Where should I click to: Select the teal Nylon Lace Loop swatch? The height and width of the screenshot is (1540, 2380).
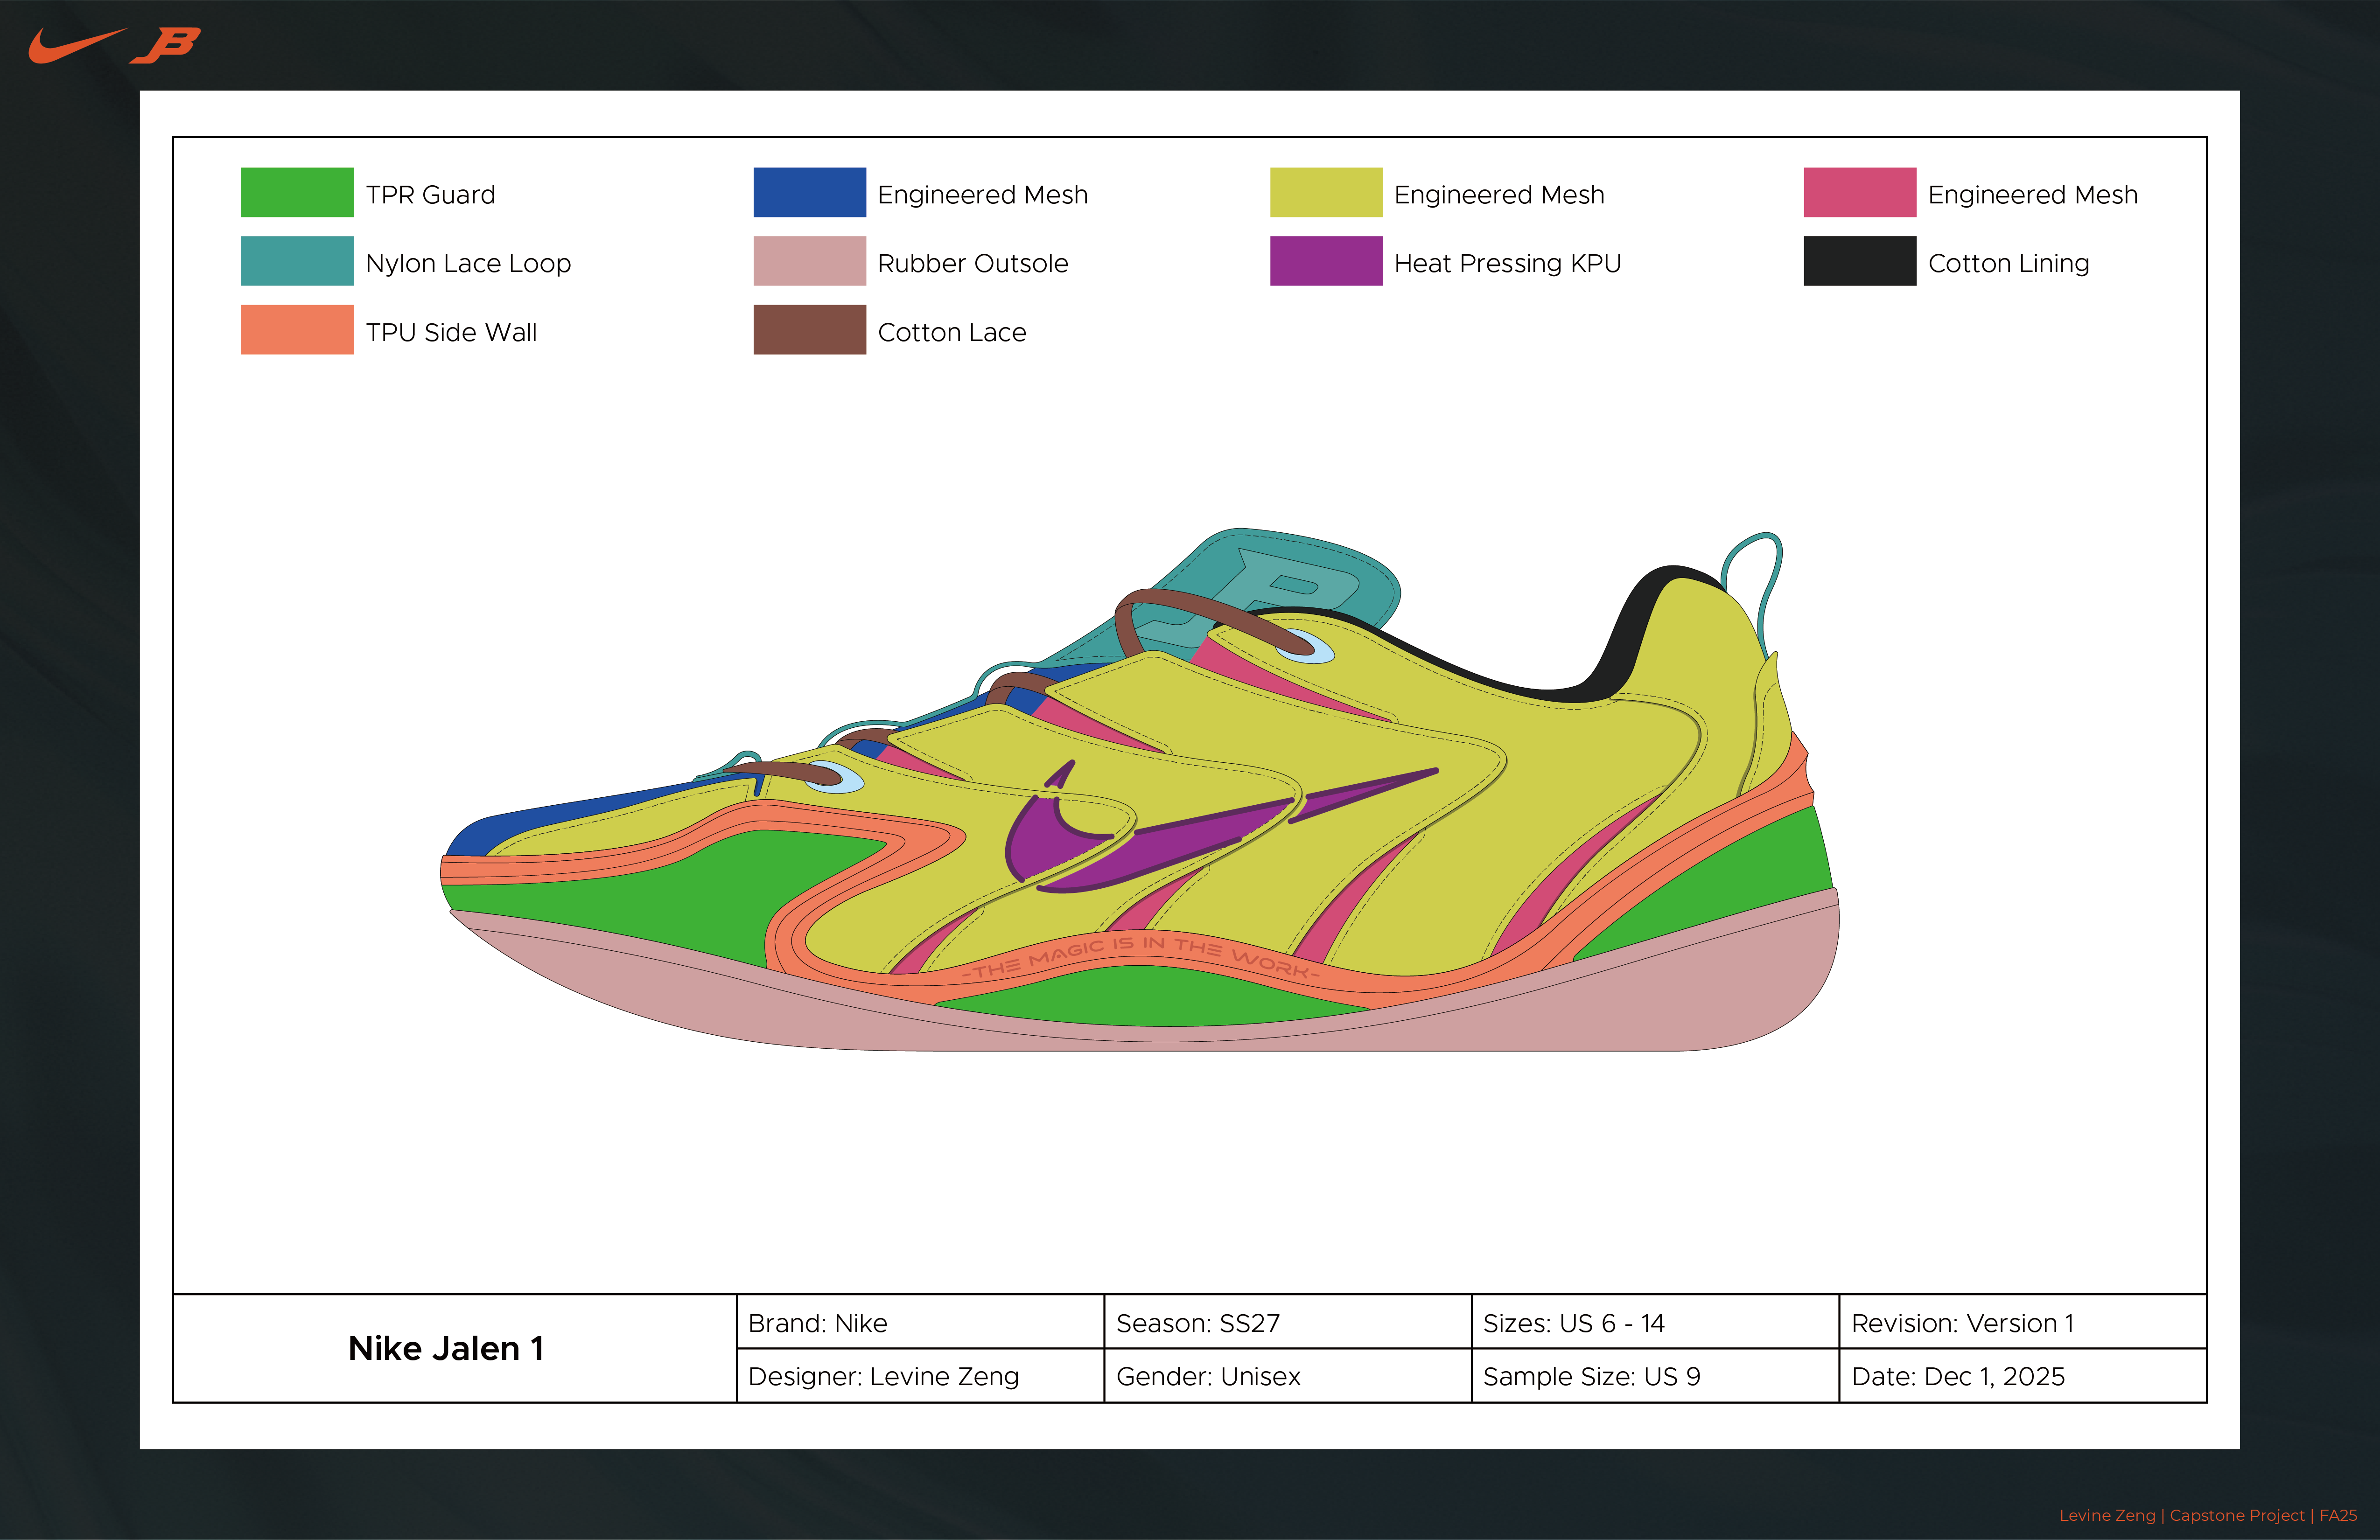(297, 261)
